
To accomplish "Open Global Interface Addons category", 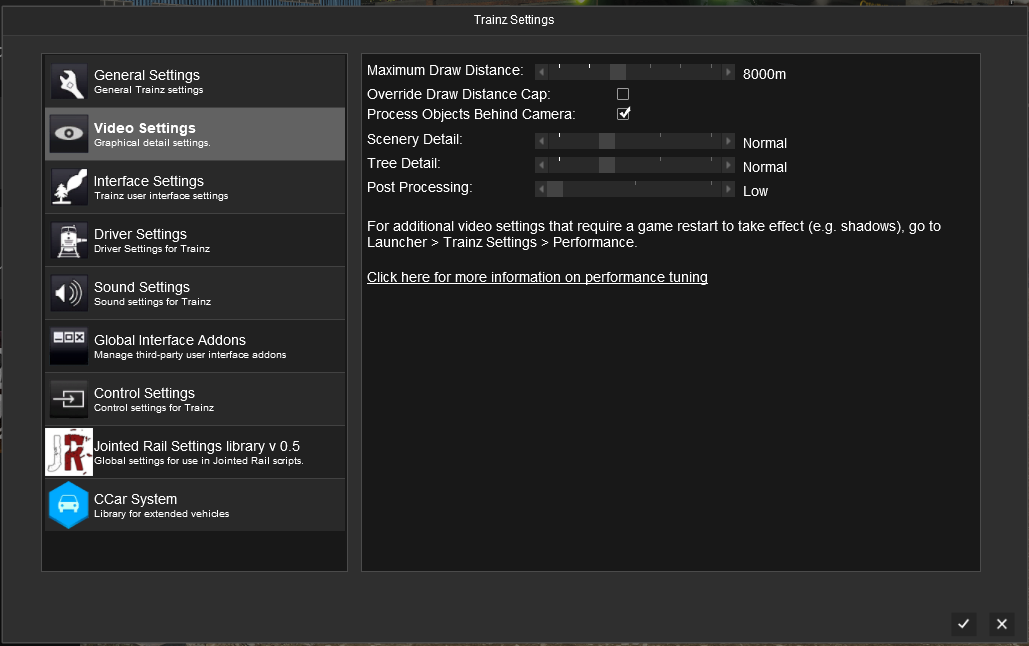I will (195, 346).
